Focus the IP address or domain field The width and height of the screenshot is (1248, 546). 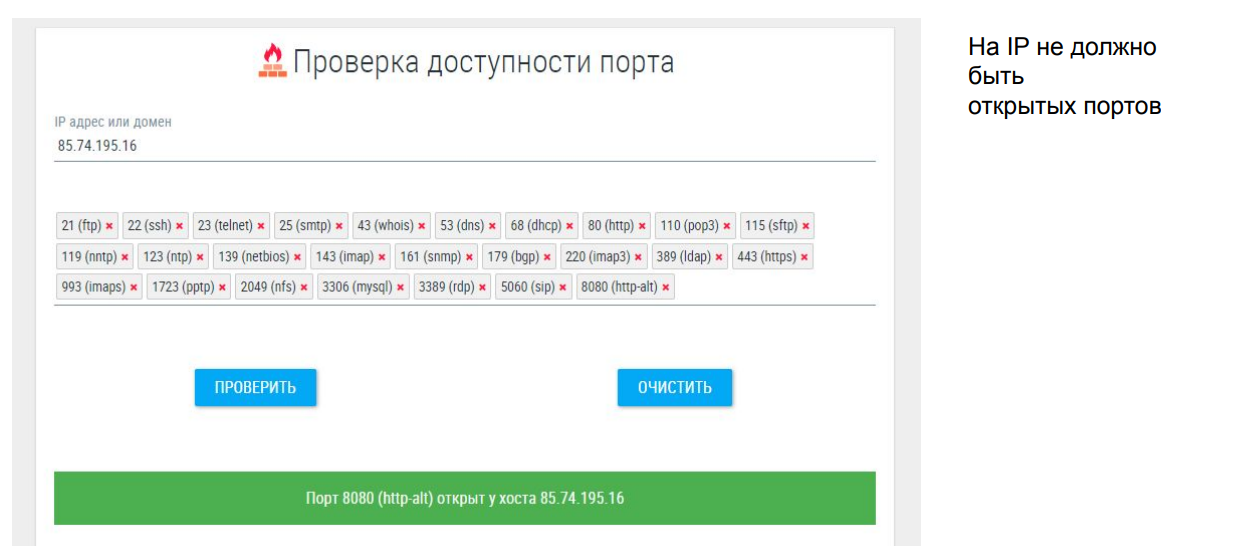[464, 146]
